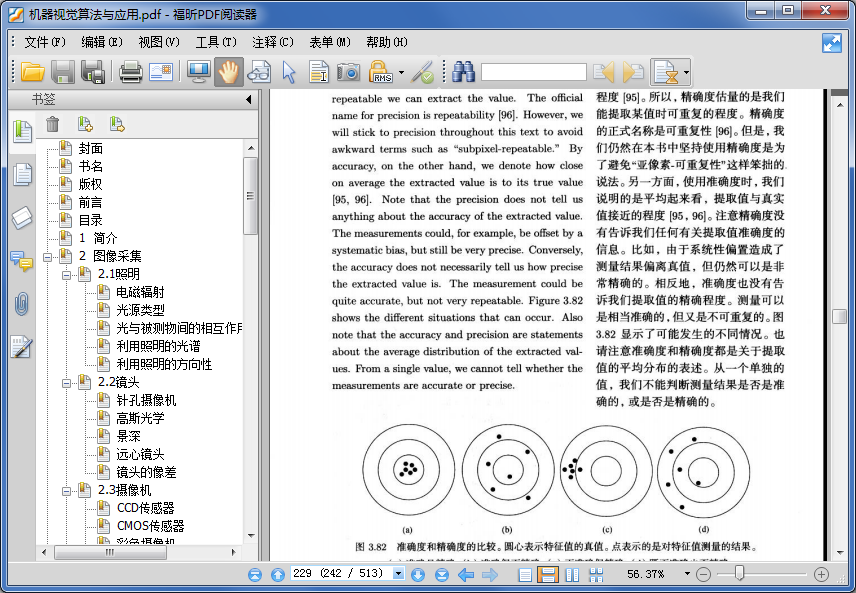The image size is (856, 593).
Task: Click the Print icon
Action: pos(131,72)
